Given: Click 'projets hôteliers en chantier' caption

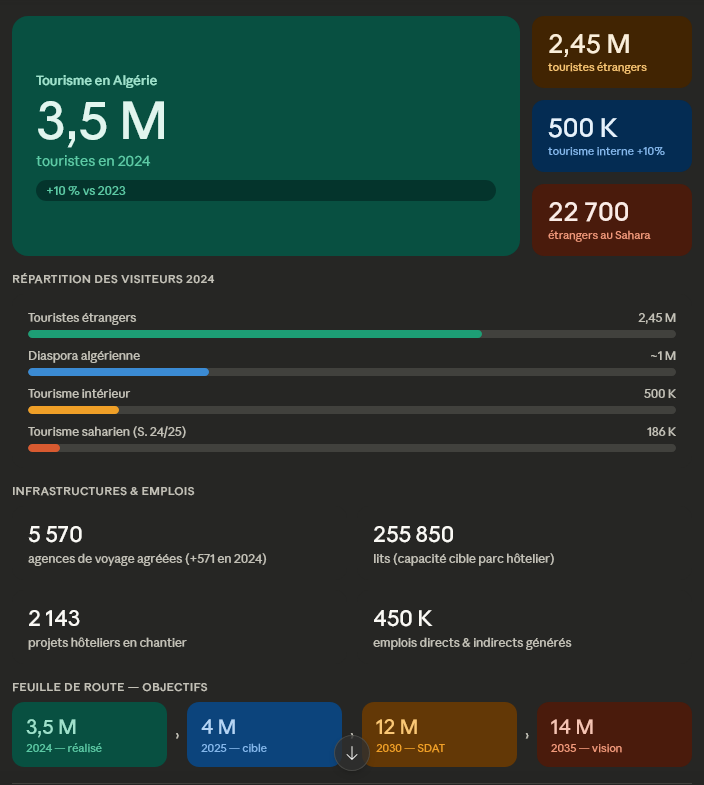Looking at the screenshot, I should tap(107, 643).
